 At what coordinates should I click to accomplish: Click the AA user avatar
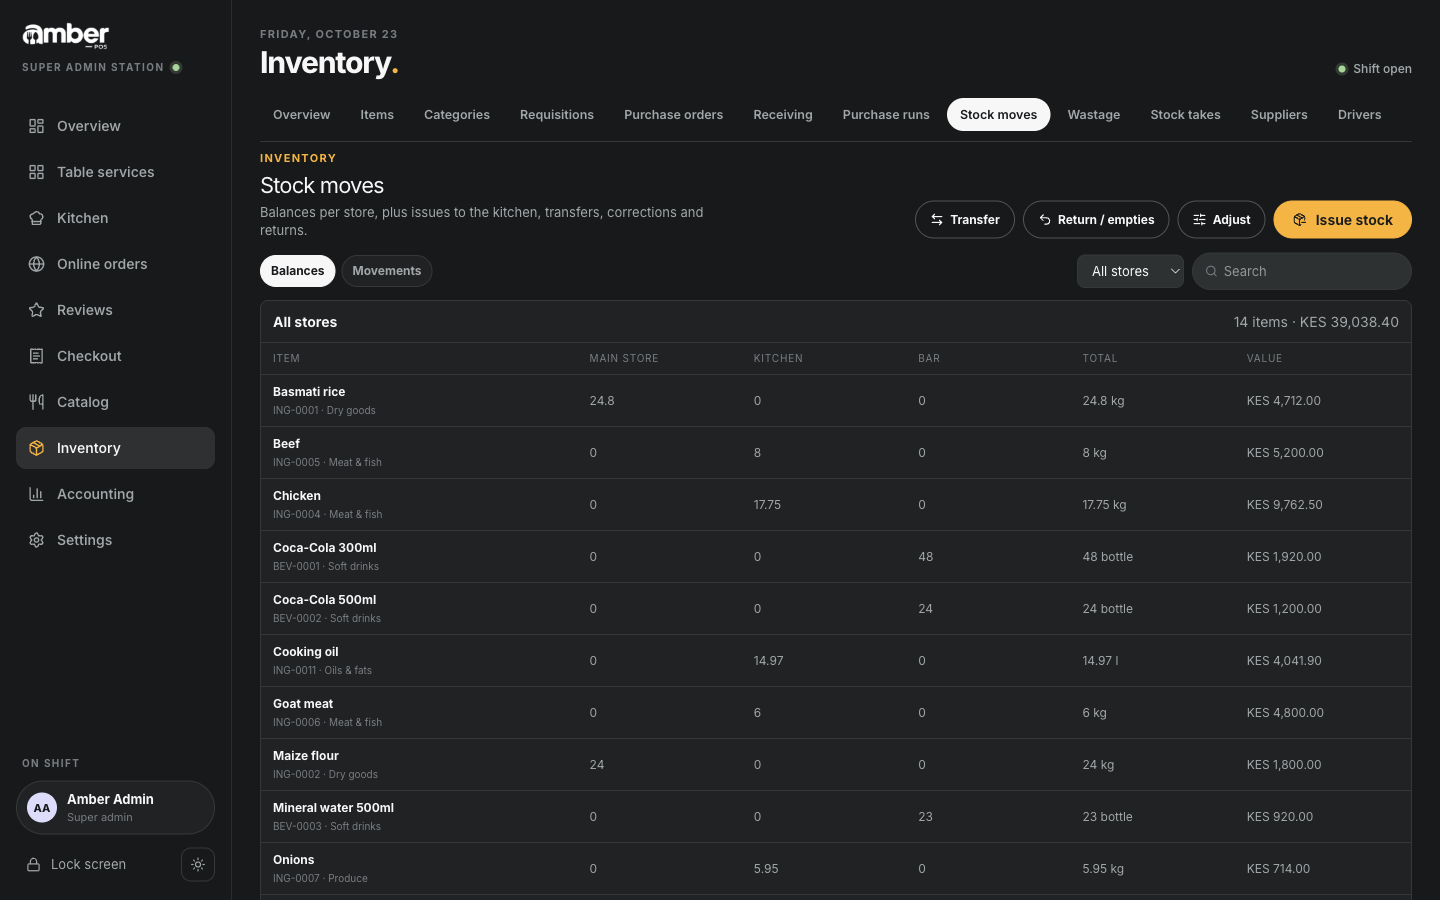[x=42, y=808]
